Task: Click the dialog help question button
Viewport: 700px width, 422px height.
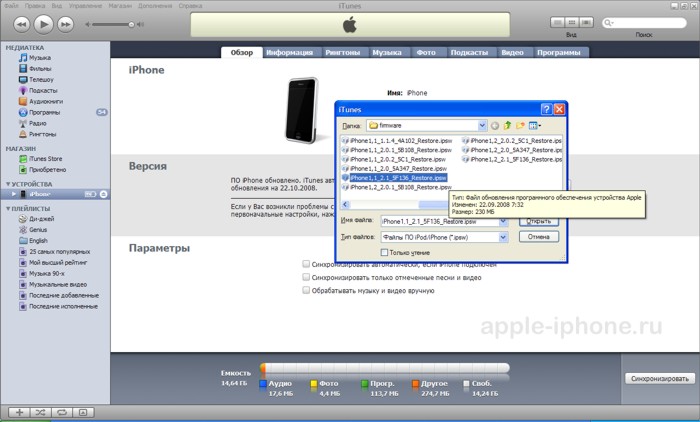Action: 546,109
